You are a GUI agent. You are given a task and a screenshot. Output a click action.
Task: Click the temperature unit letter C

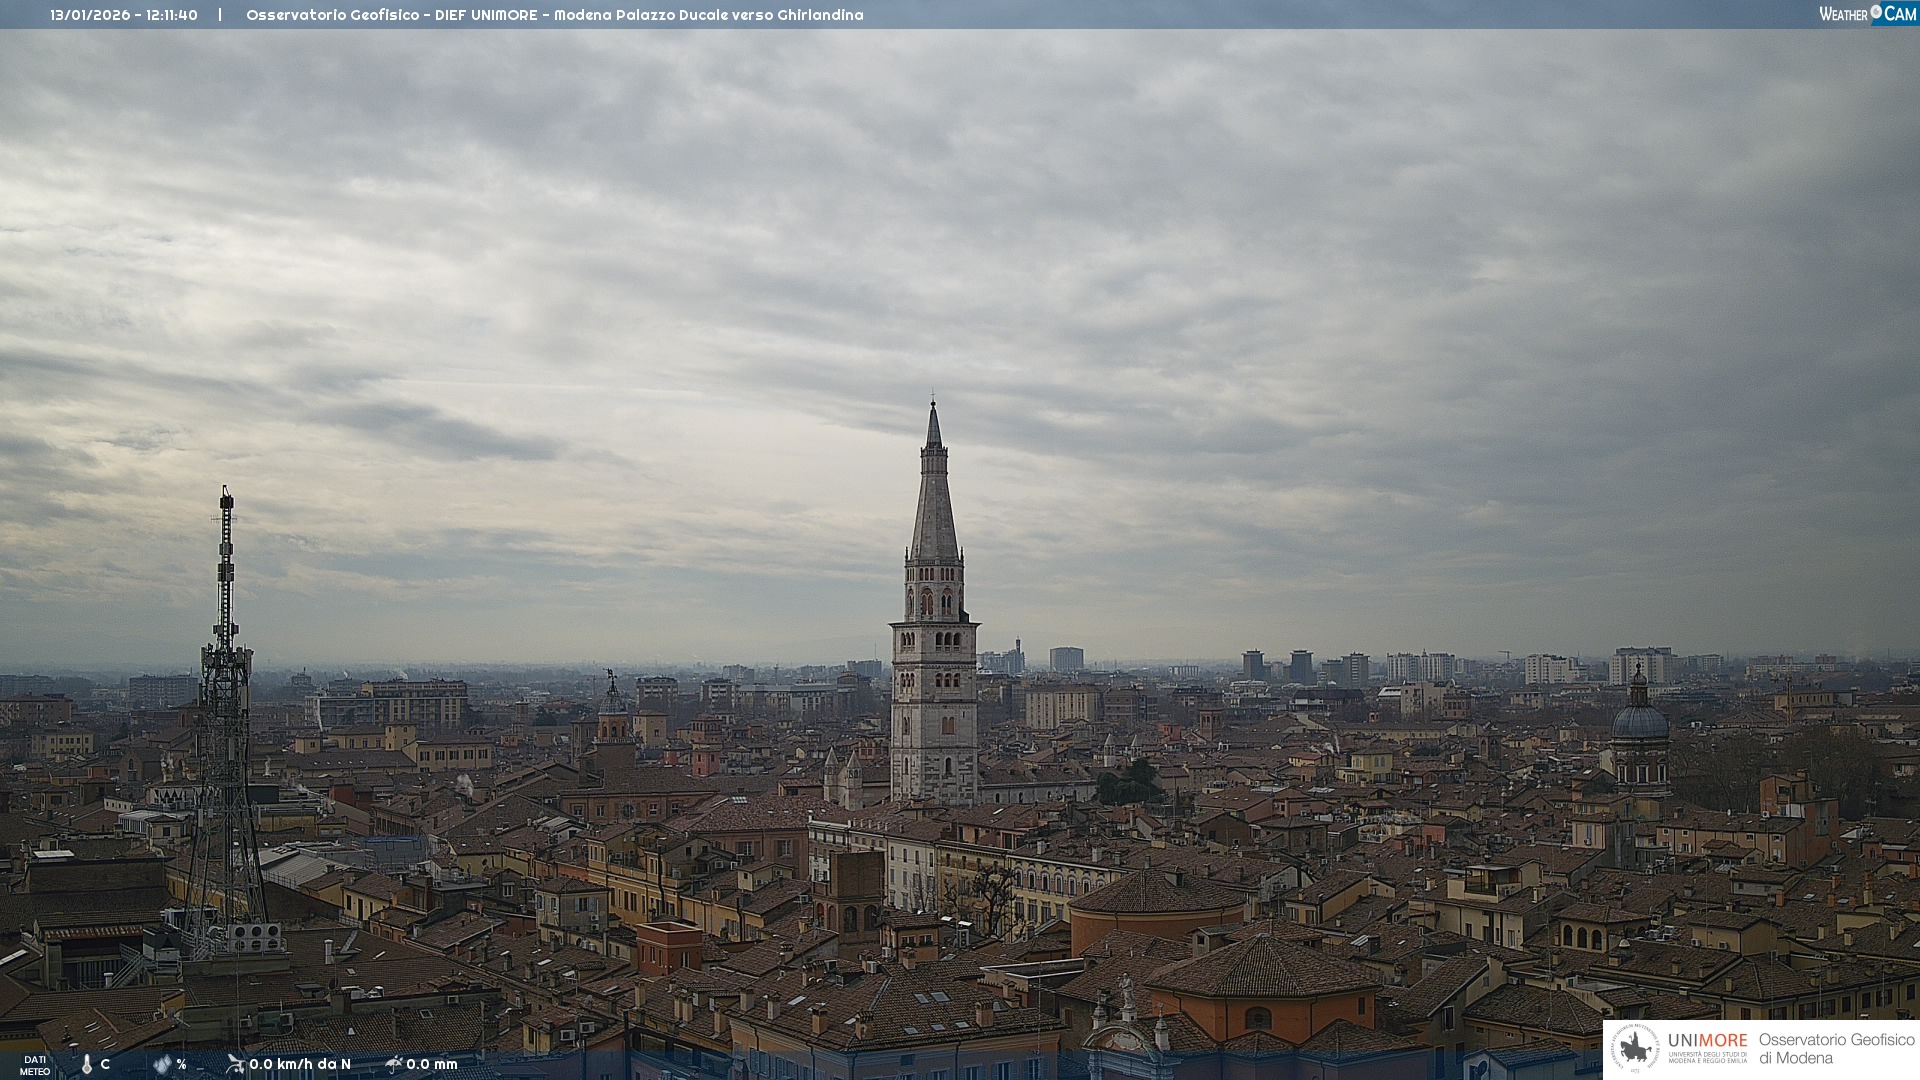[105, 1065]
